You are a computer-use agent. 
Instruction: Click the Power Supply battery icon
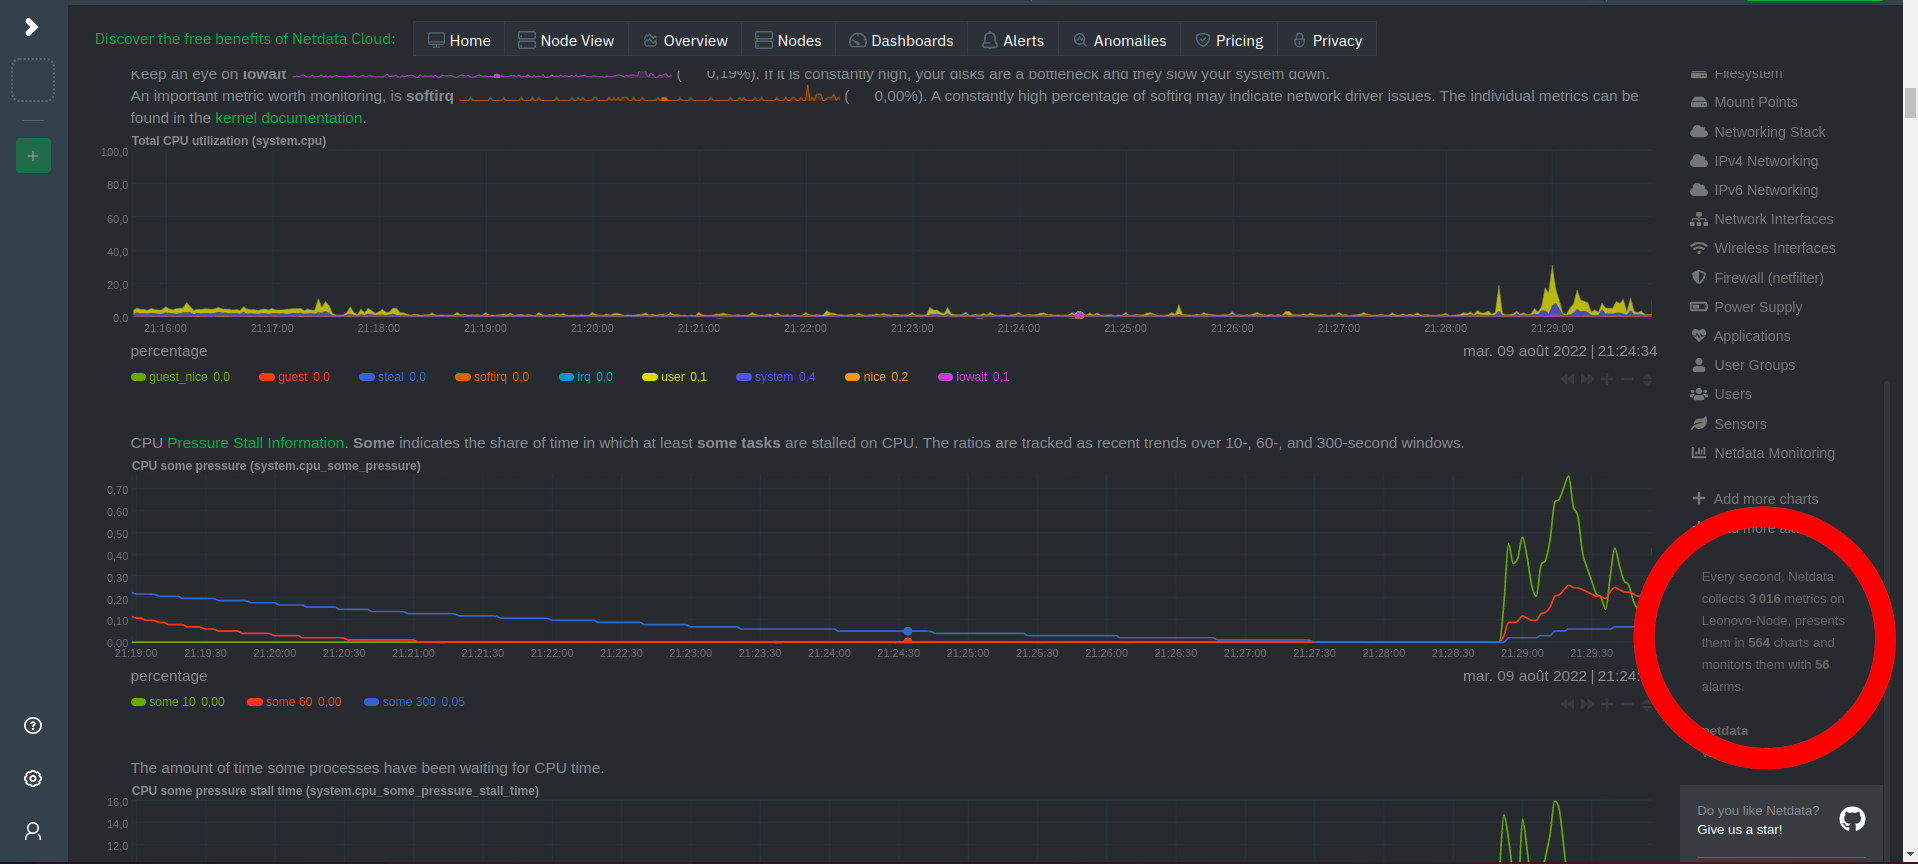pos(1698,307)
